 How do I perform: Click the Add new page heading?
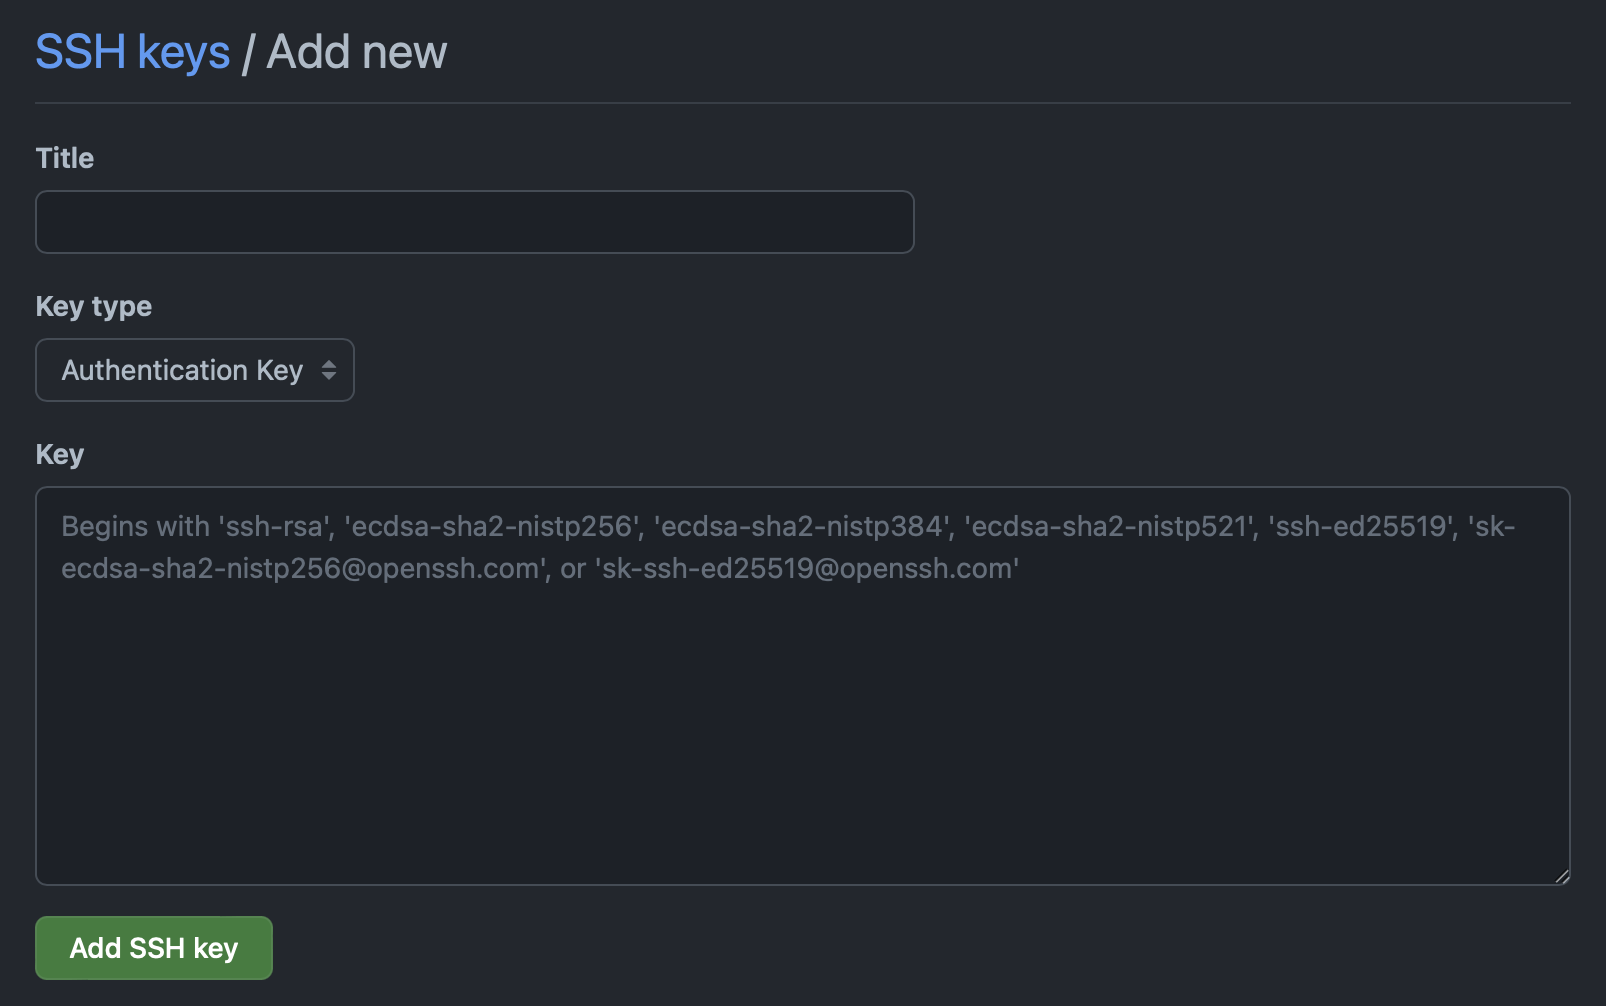357,51
